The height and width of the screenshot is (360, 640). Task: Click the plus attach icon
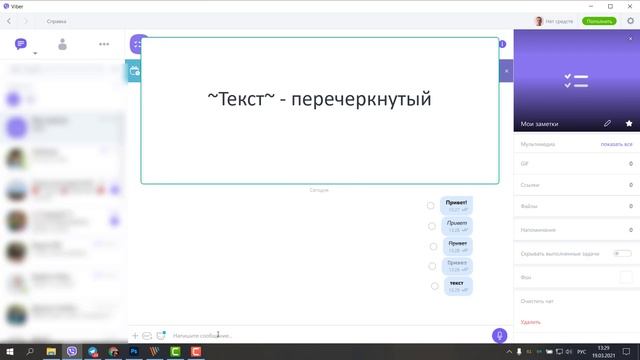point(135,336)
